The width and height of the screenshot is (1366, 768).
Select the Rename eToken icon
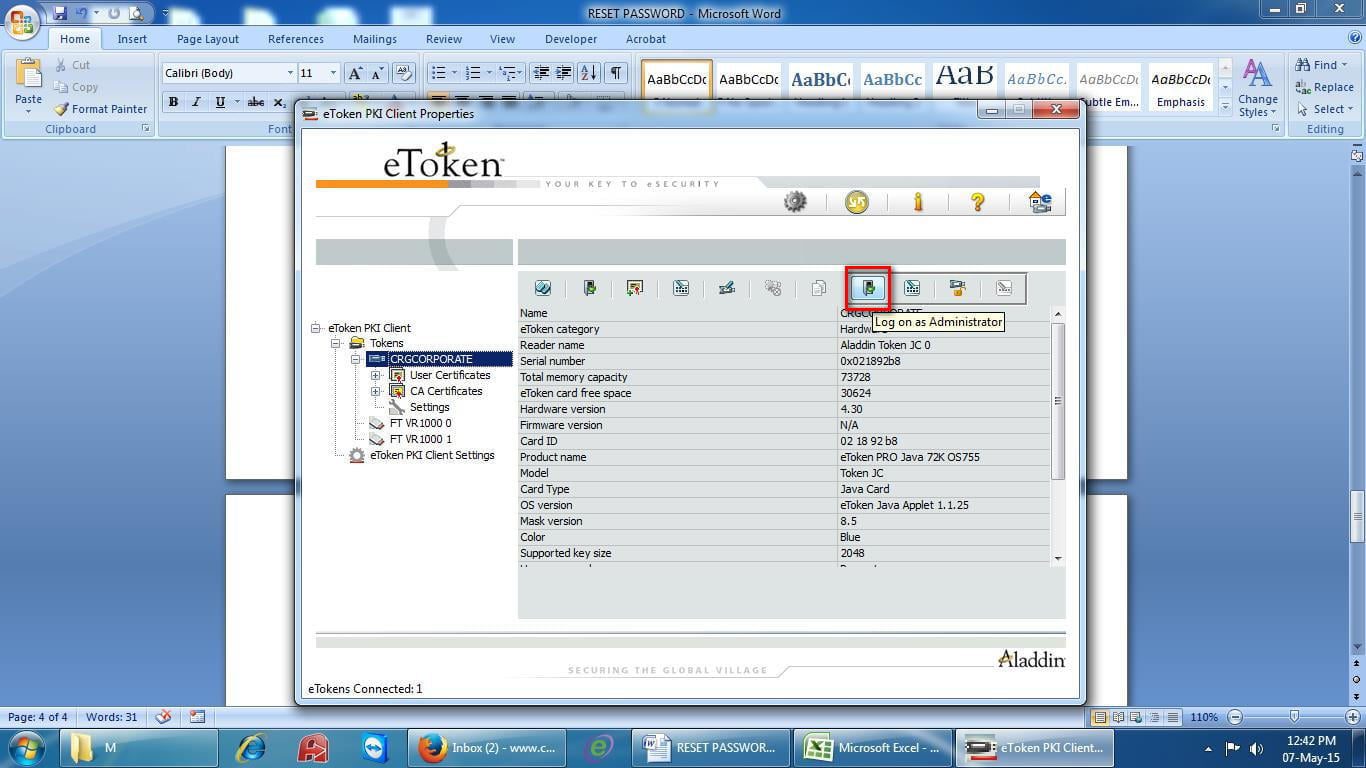point(727,288)
